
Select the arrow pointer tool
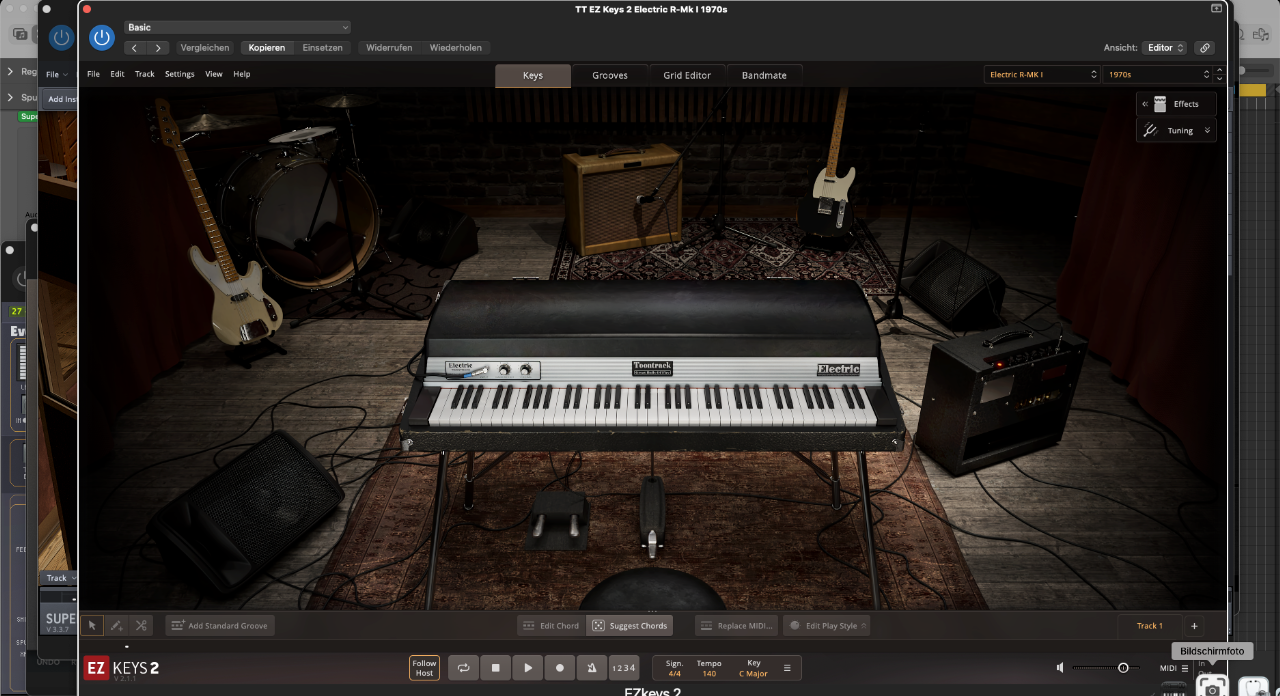[x=92, y=625]
